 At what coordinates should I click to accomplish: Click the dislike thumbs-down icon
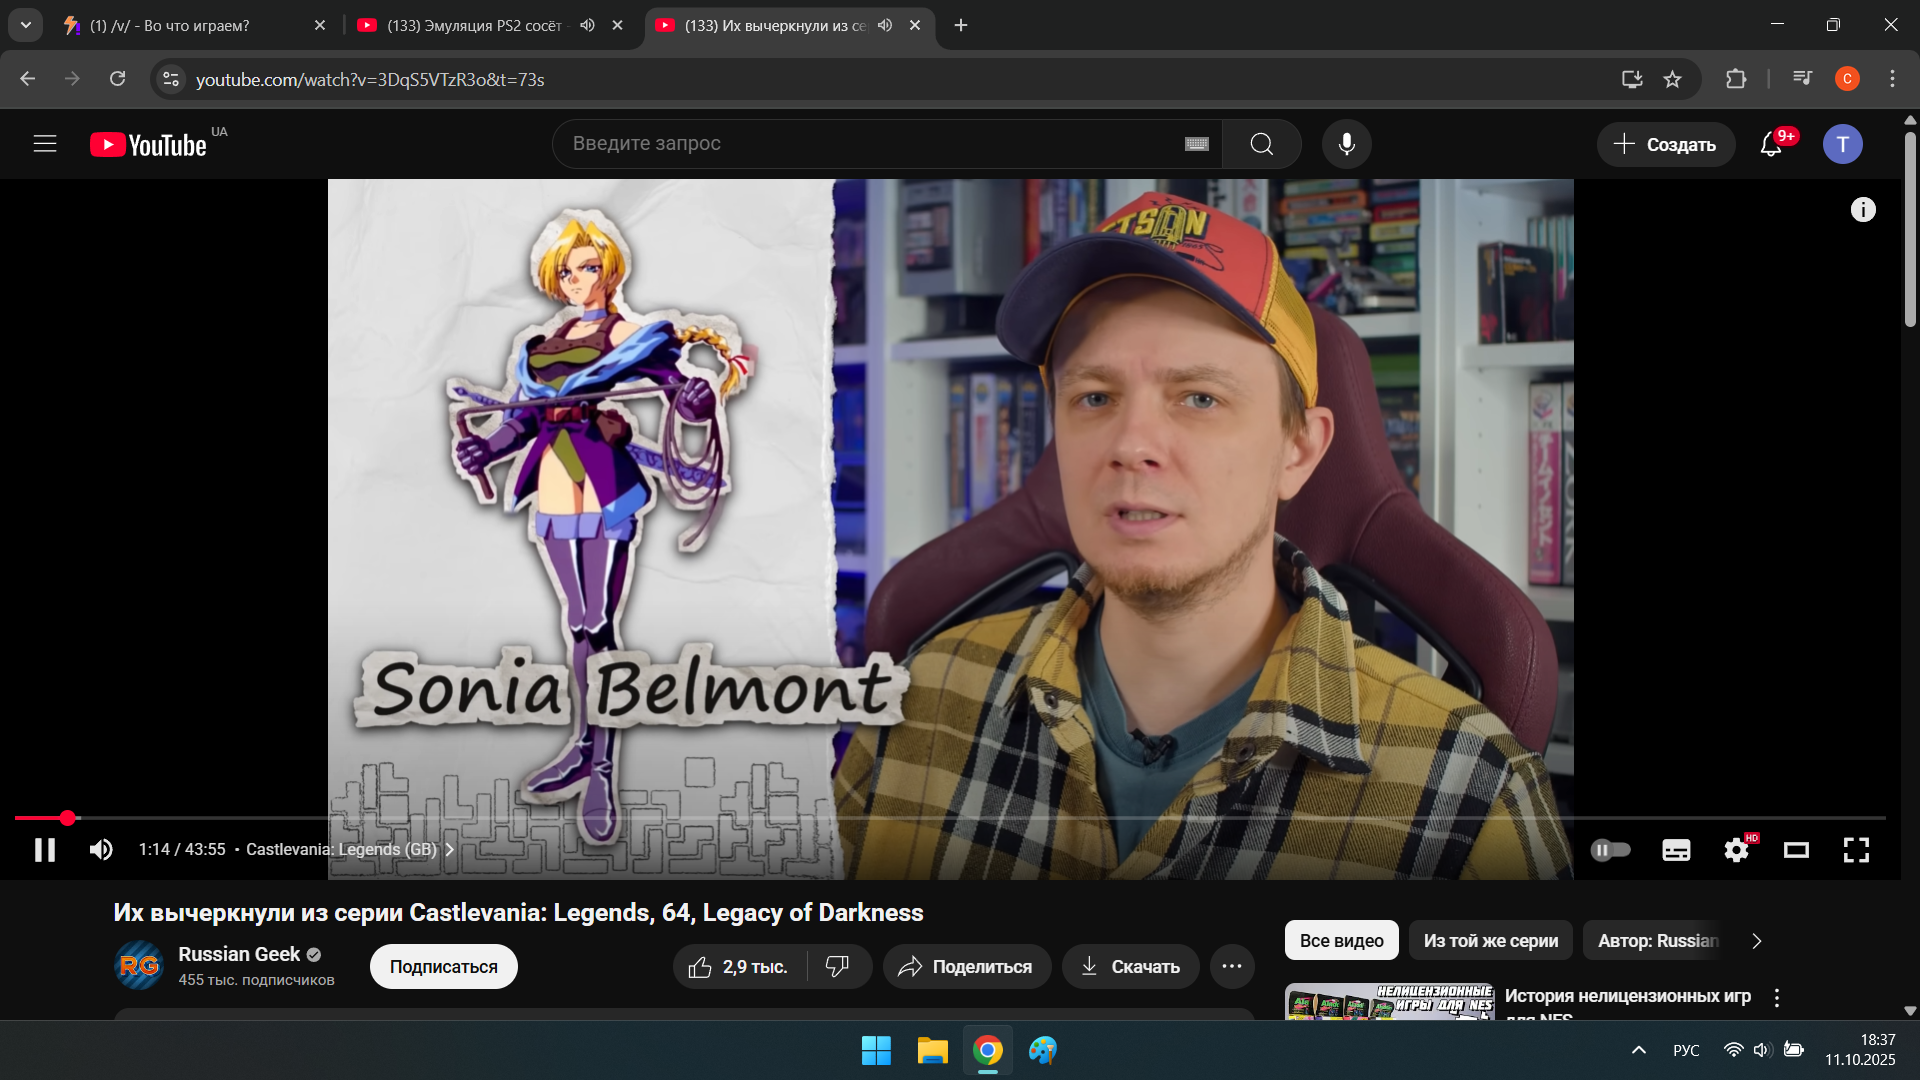(837, 966)
